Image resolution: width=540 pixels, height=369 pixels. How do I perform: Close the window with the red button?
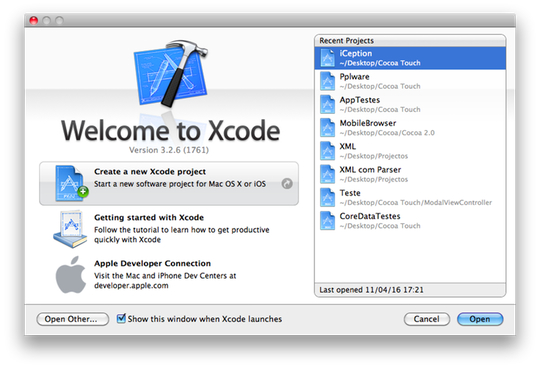point(33,21)
